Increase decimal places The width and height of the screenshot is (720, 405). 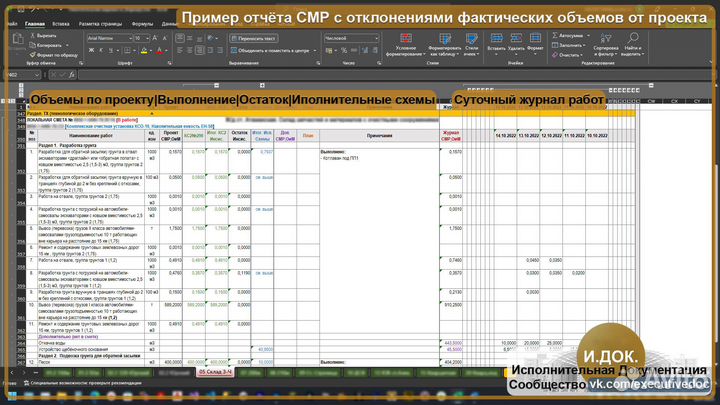click(366, 51)
